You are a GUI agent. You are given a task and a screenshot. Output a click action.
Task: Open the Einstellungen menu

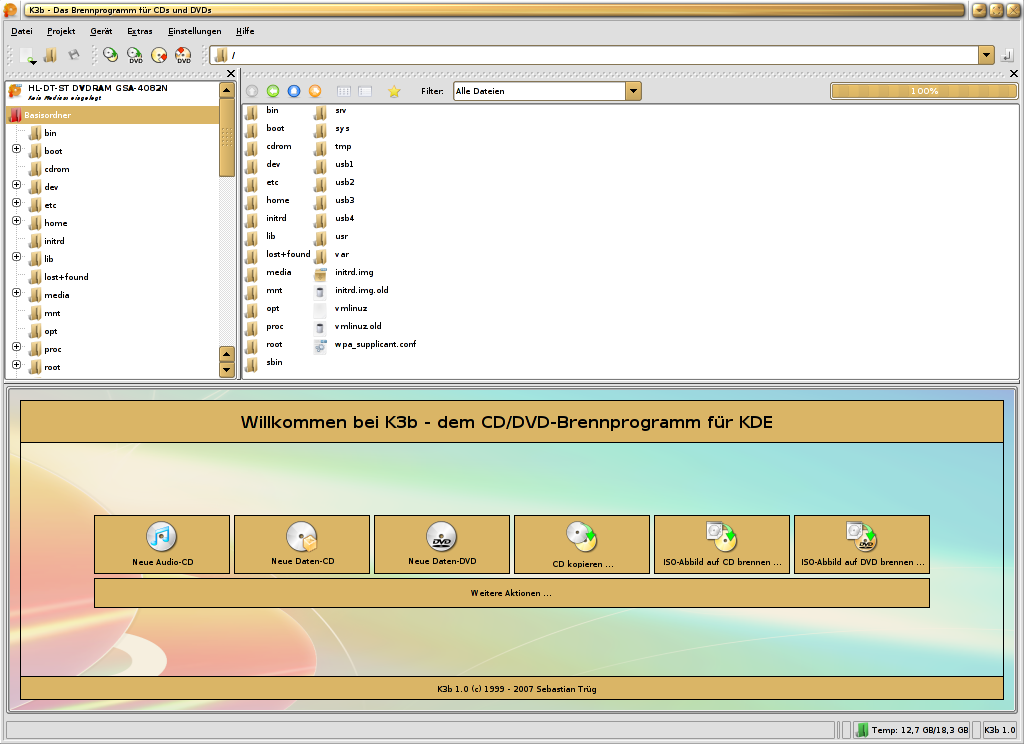195,31
